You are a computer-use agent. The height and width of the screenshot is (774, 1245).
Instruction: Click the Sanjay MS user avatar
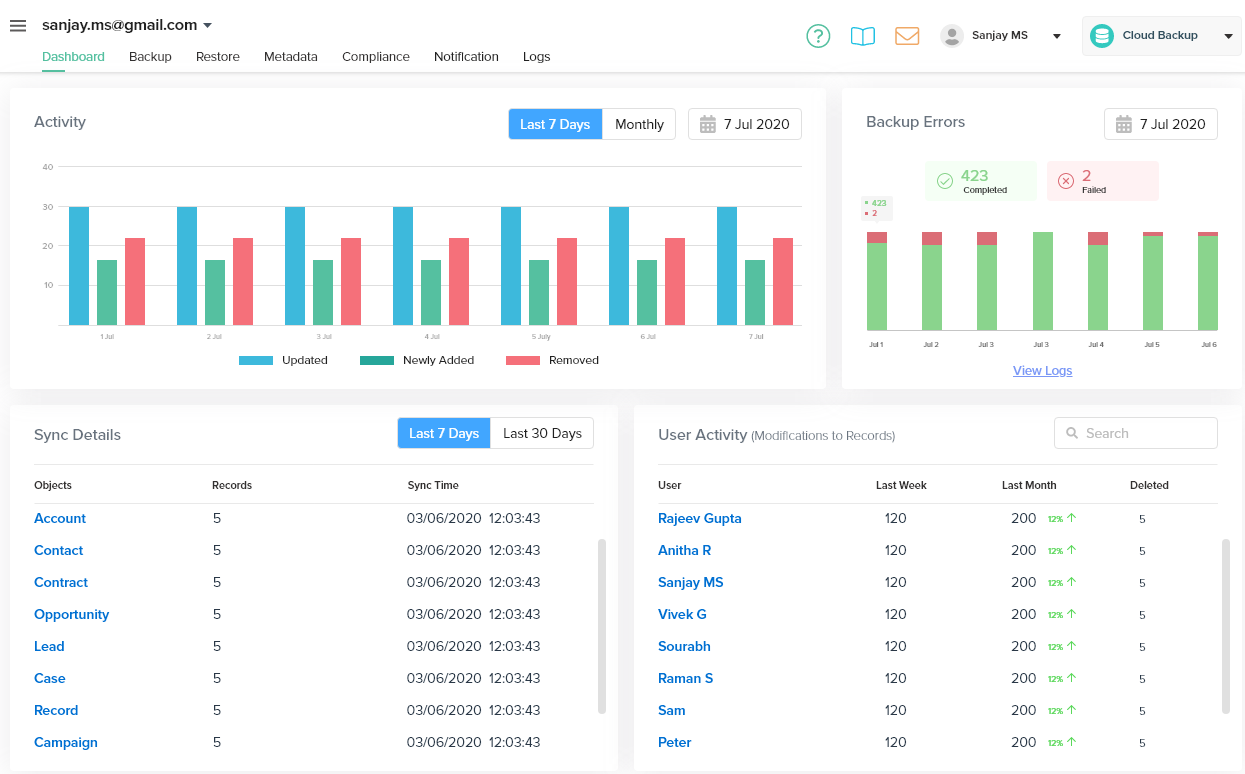coord(952,36)
